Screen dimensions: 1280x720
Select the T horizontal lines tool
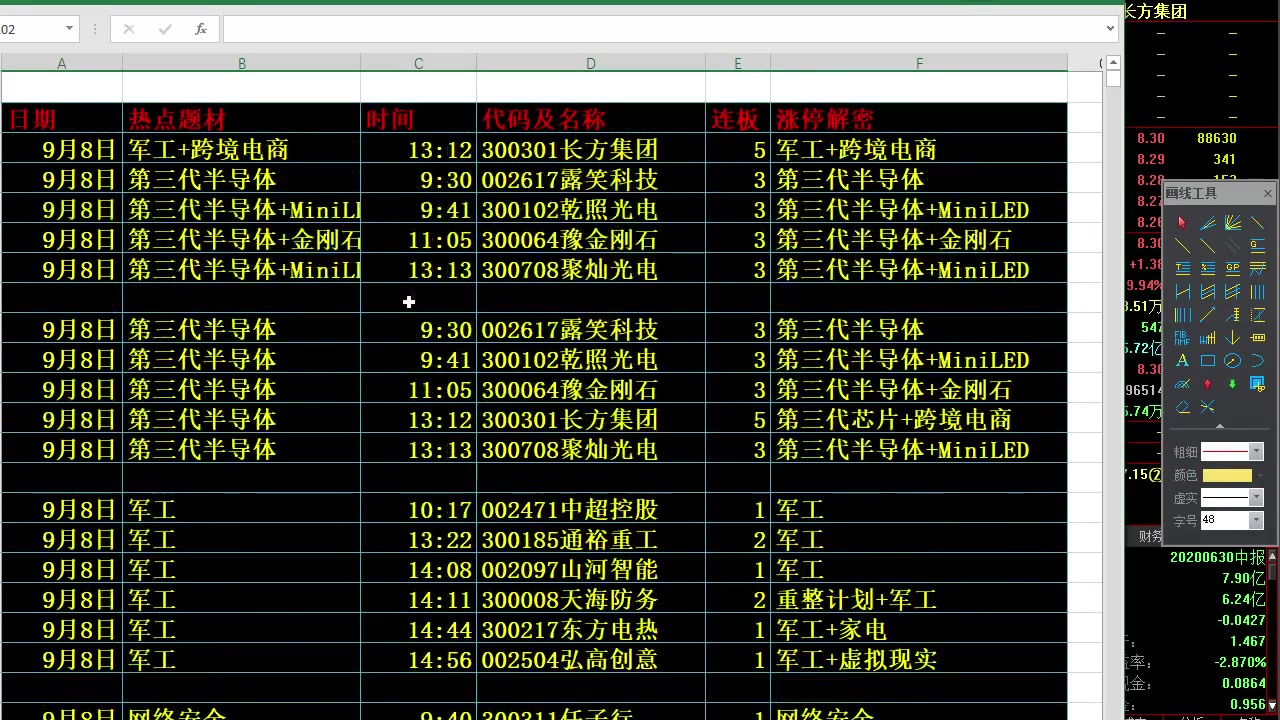(x=1182, y=267)
